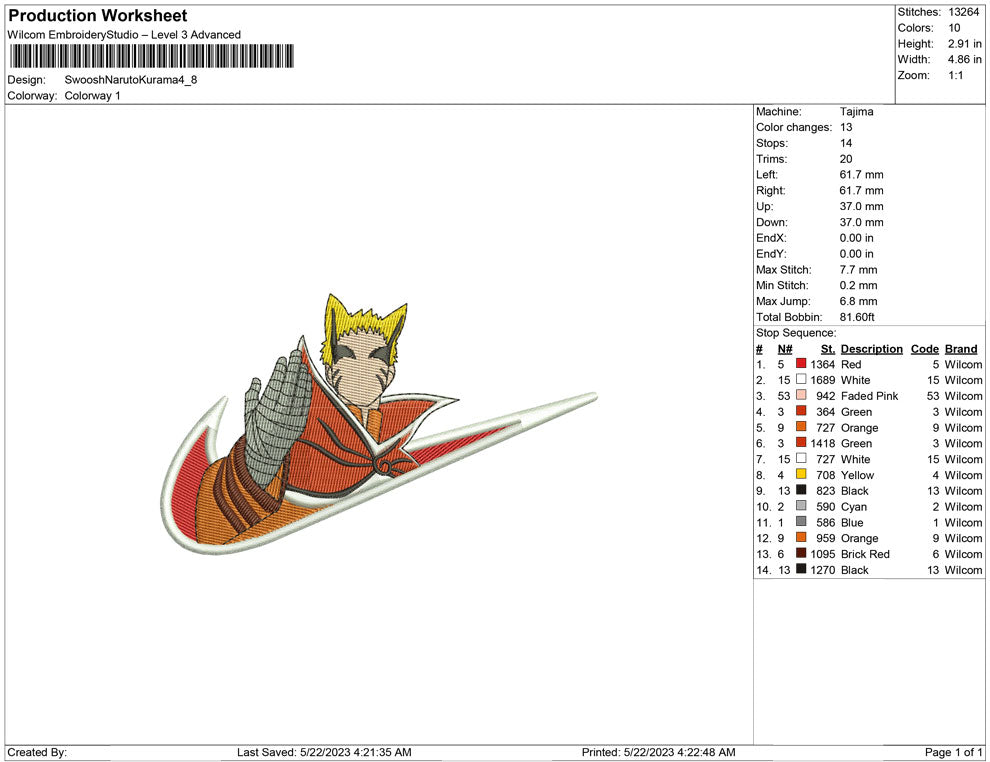This screenshot has width=990, height=762.
Task: Click the Colorway 1 value
Action: pyautogui.click(x=92, y=96)
